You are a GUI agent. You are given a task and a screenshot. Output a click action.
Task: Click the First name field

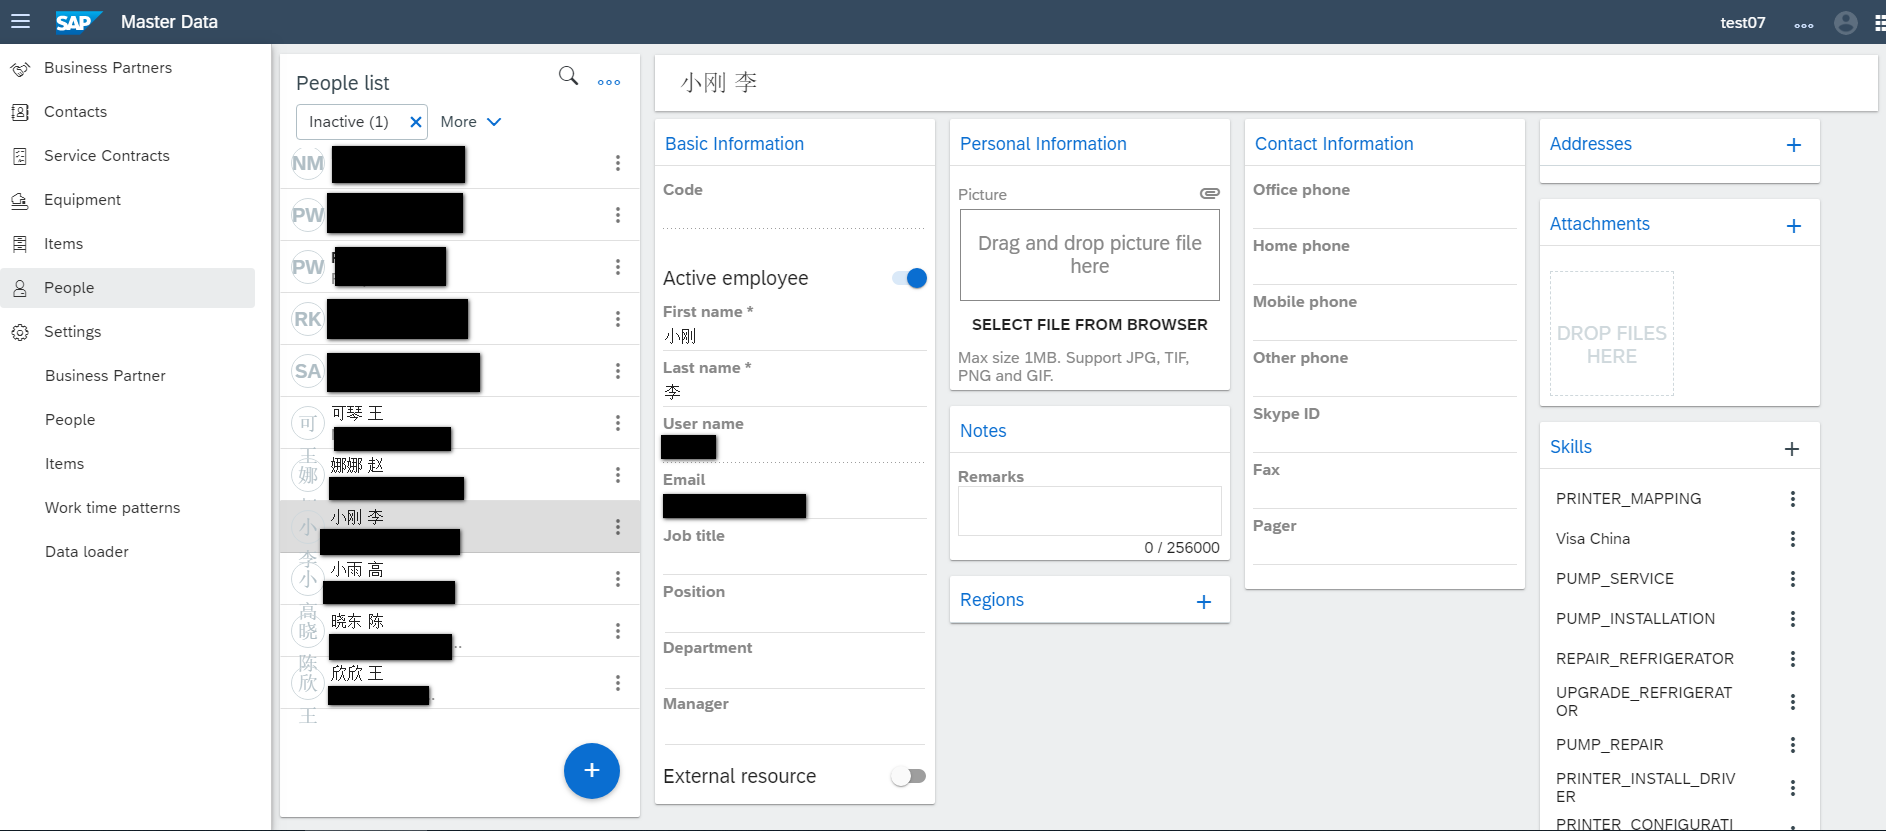(795, 337)
